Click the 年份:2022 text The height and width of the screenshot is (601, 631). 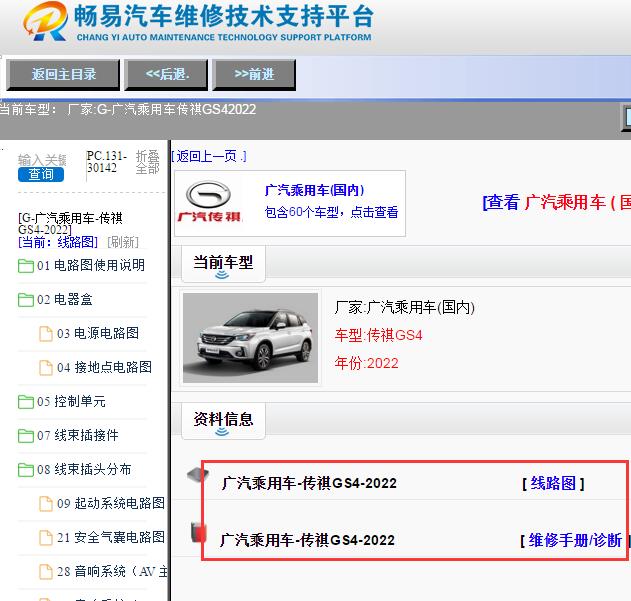click(367, 363)
